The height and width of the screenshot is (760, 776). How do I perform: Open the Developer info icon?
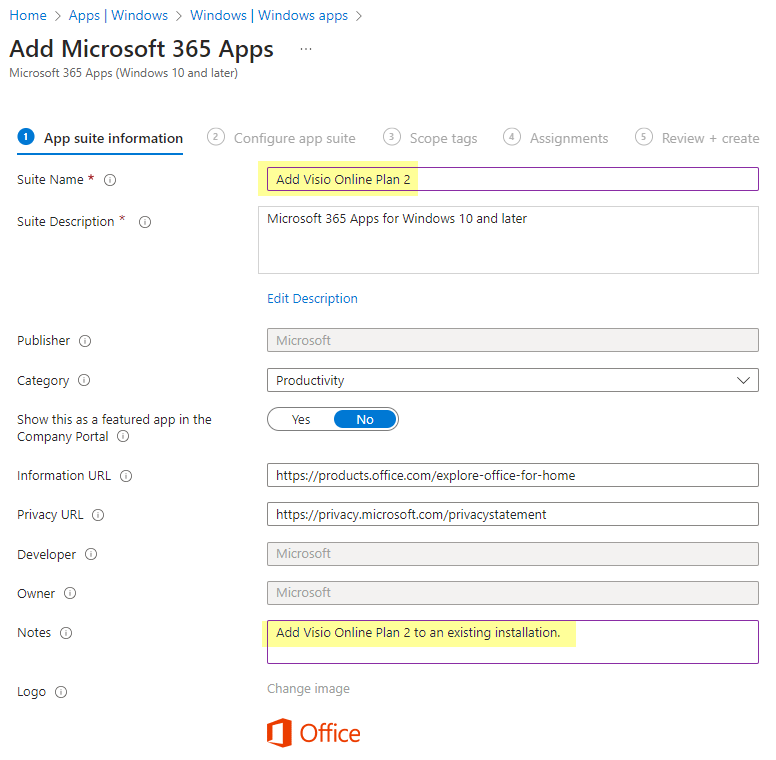tap(91, 554)
